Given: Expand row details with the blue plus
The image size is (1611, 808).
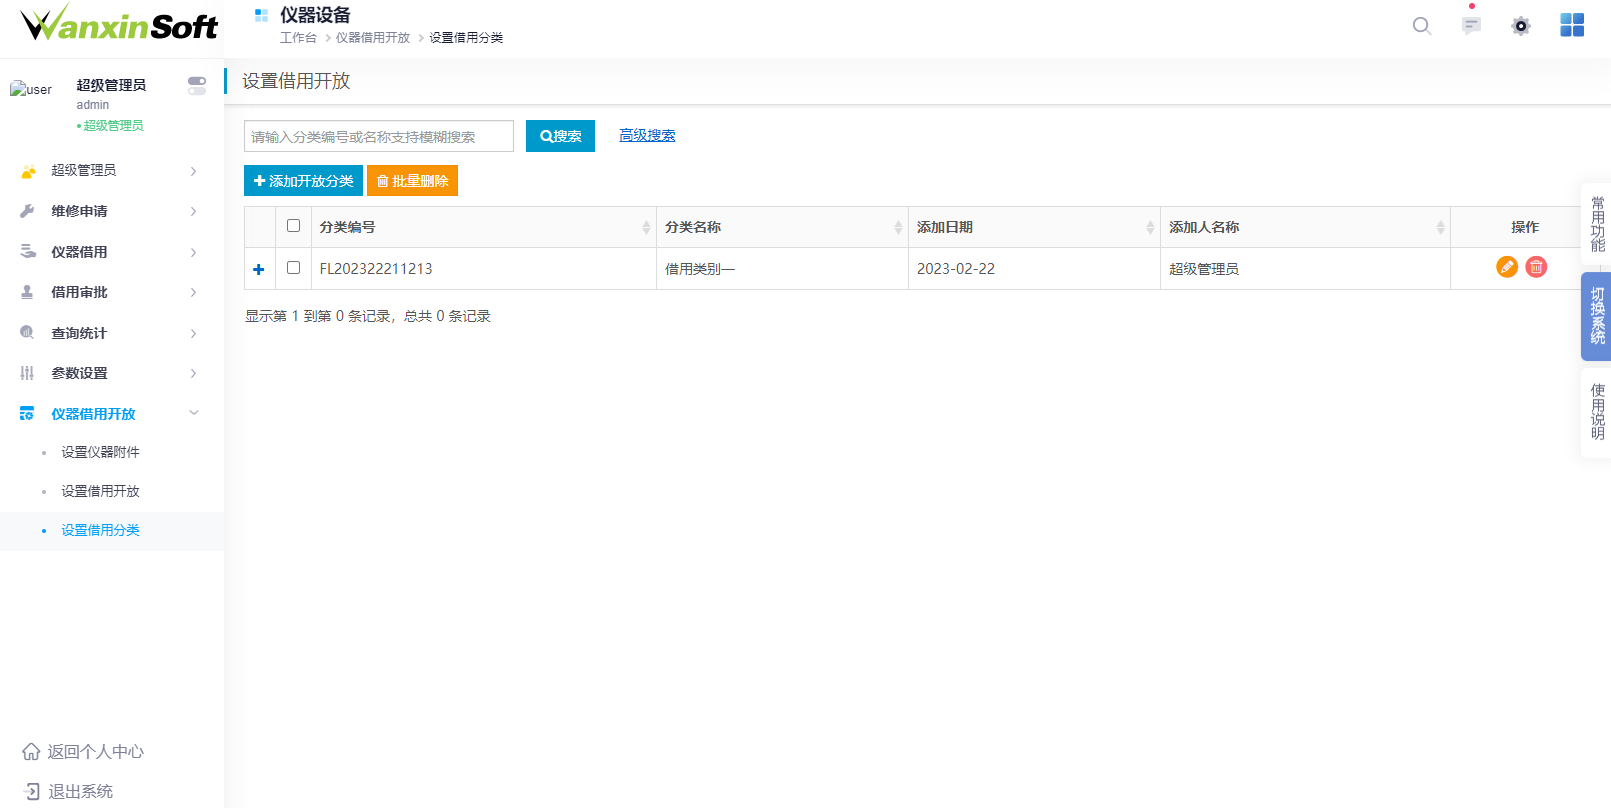Looking at the screenshot, I should (x=259, y=269).
